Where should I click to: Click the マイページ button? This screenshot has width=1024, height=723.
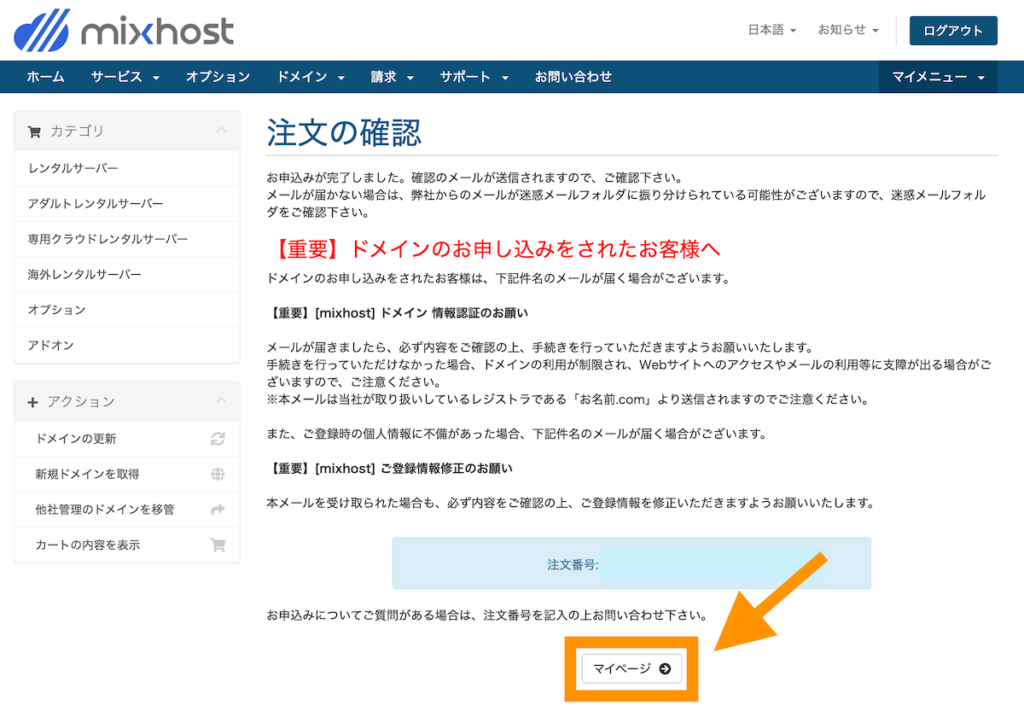[x=630, y=668]
